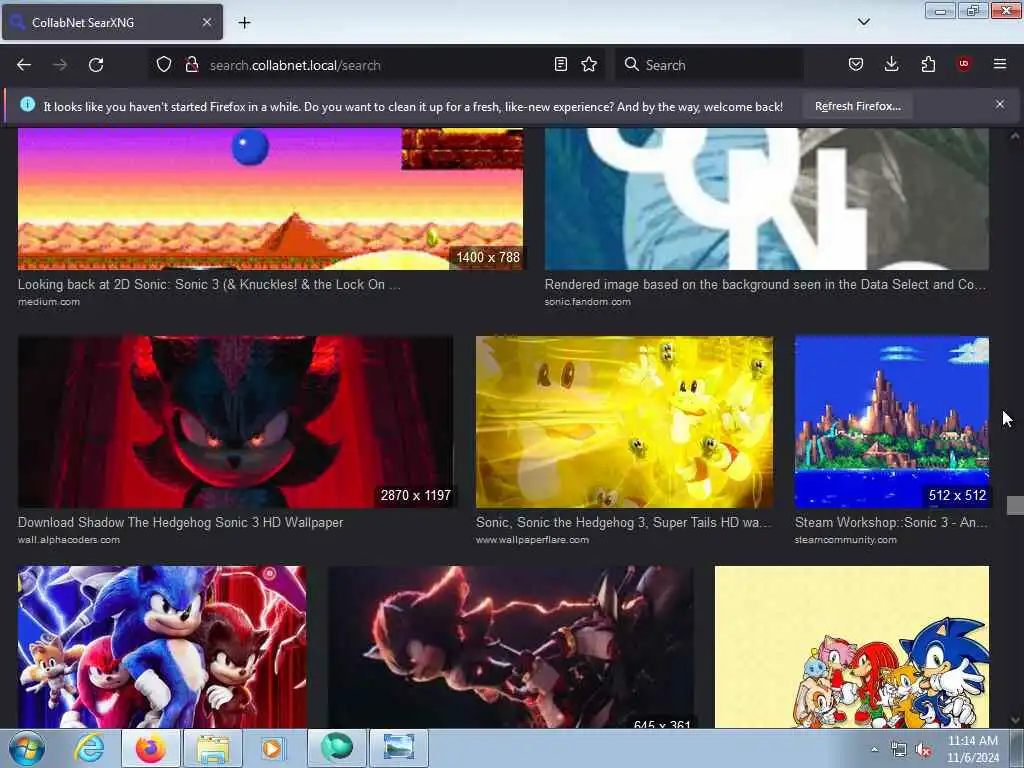
Task: Click the 1400 x 788 resolution badge
Action: [x=488, y=257]
